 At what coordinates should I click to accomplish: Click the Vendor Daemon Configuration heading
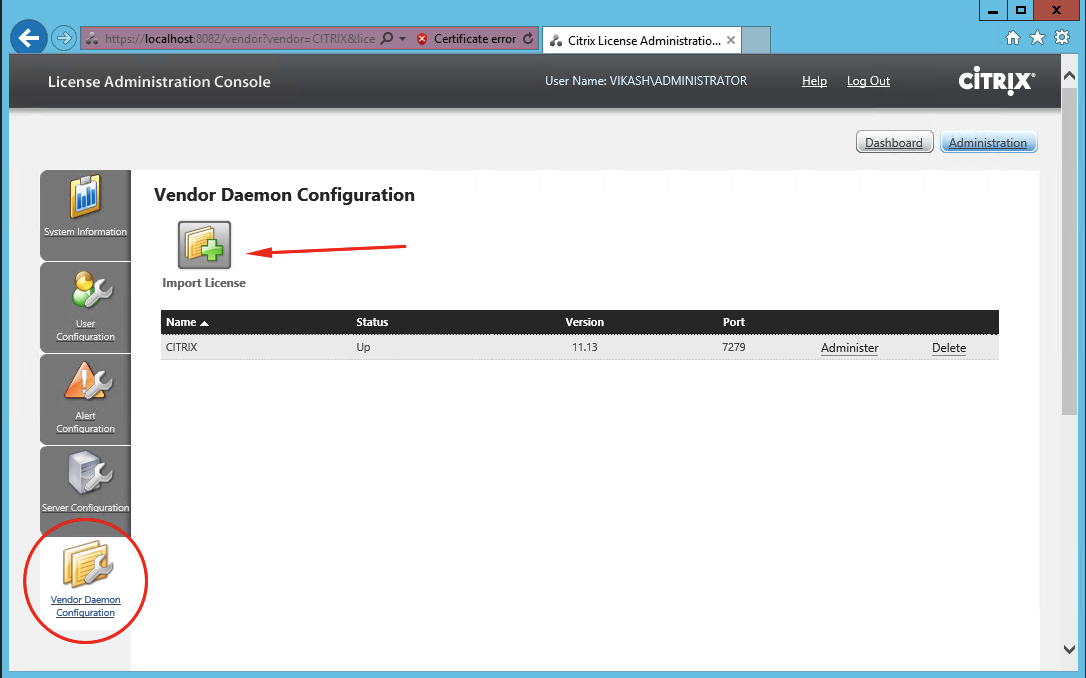(284, 195)
